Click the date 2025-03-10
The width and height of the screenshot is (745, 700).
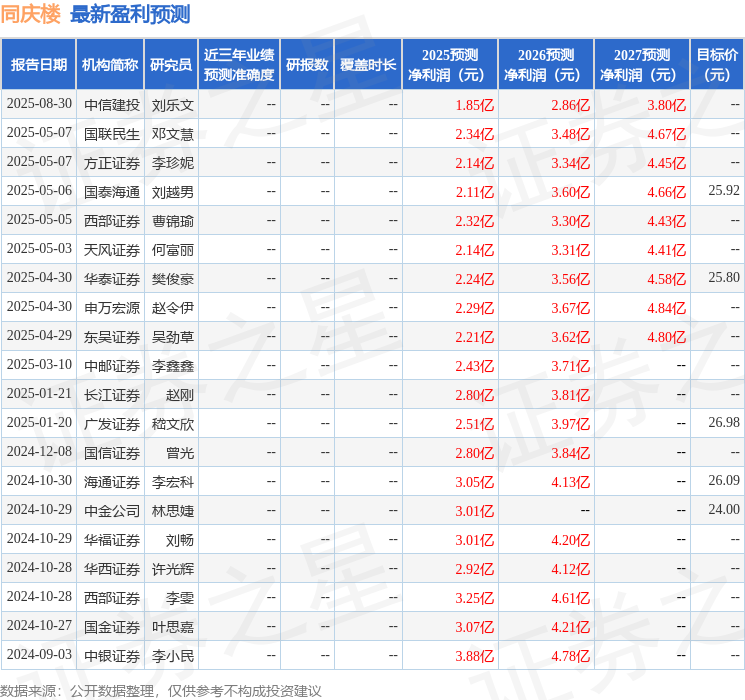(39, 365)
